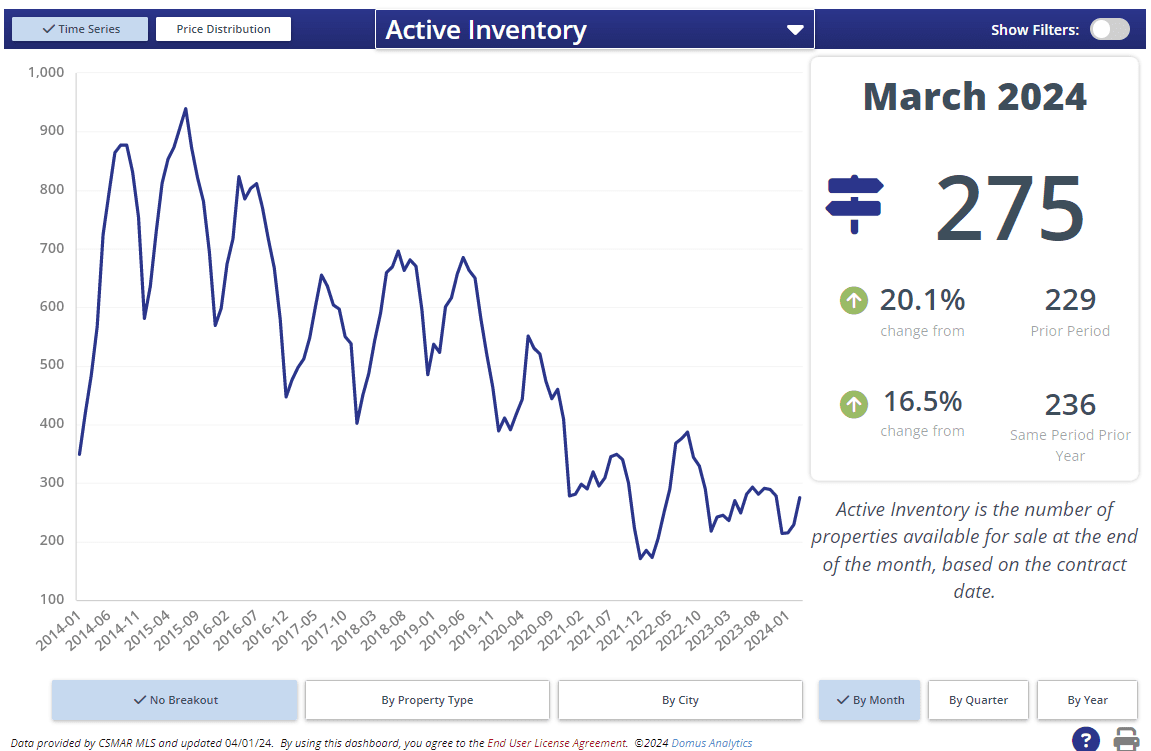Select the By Month grouping
Image resolution: width=1151 pixels, height=751 pixels.
tap(868, 700)
